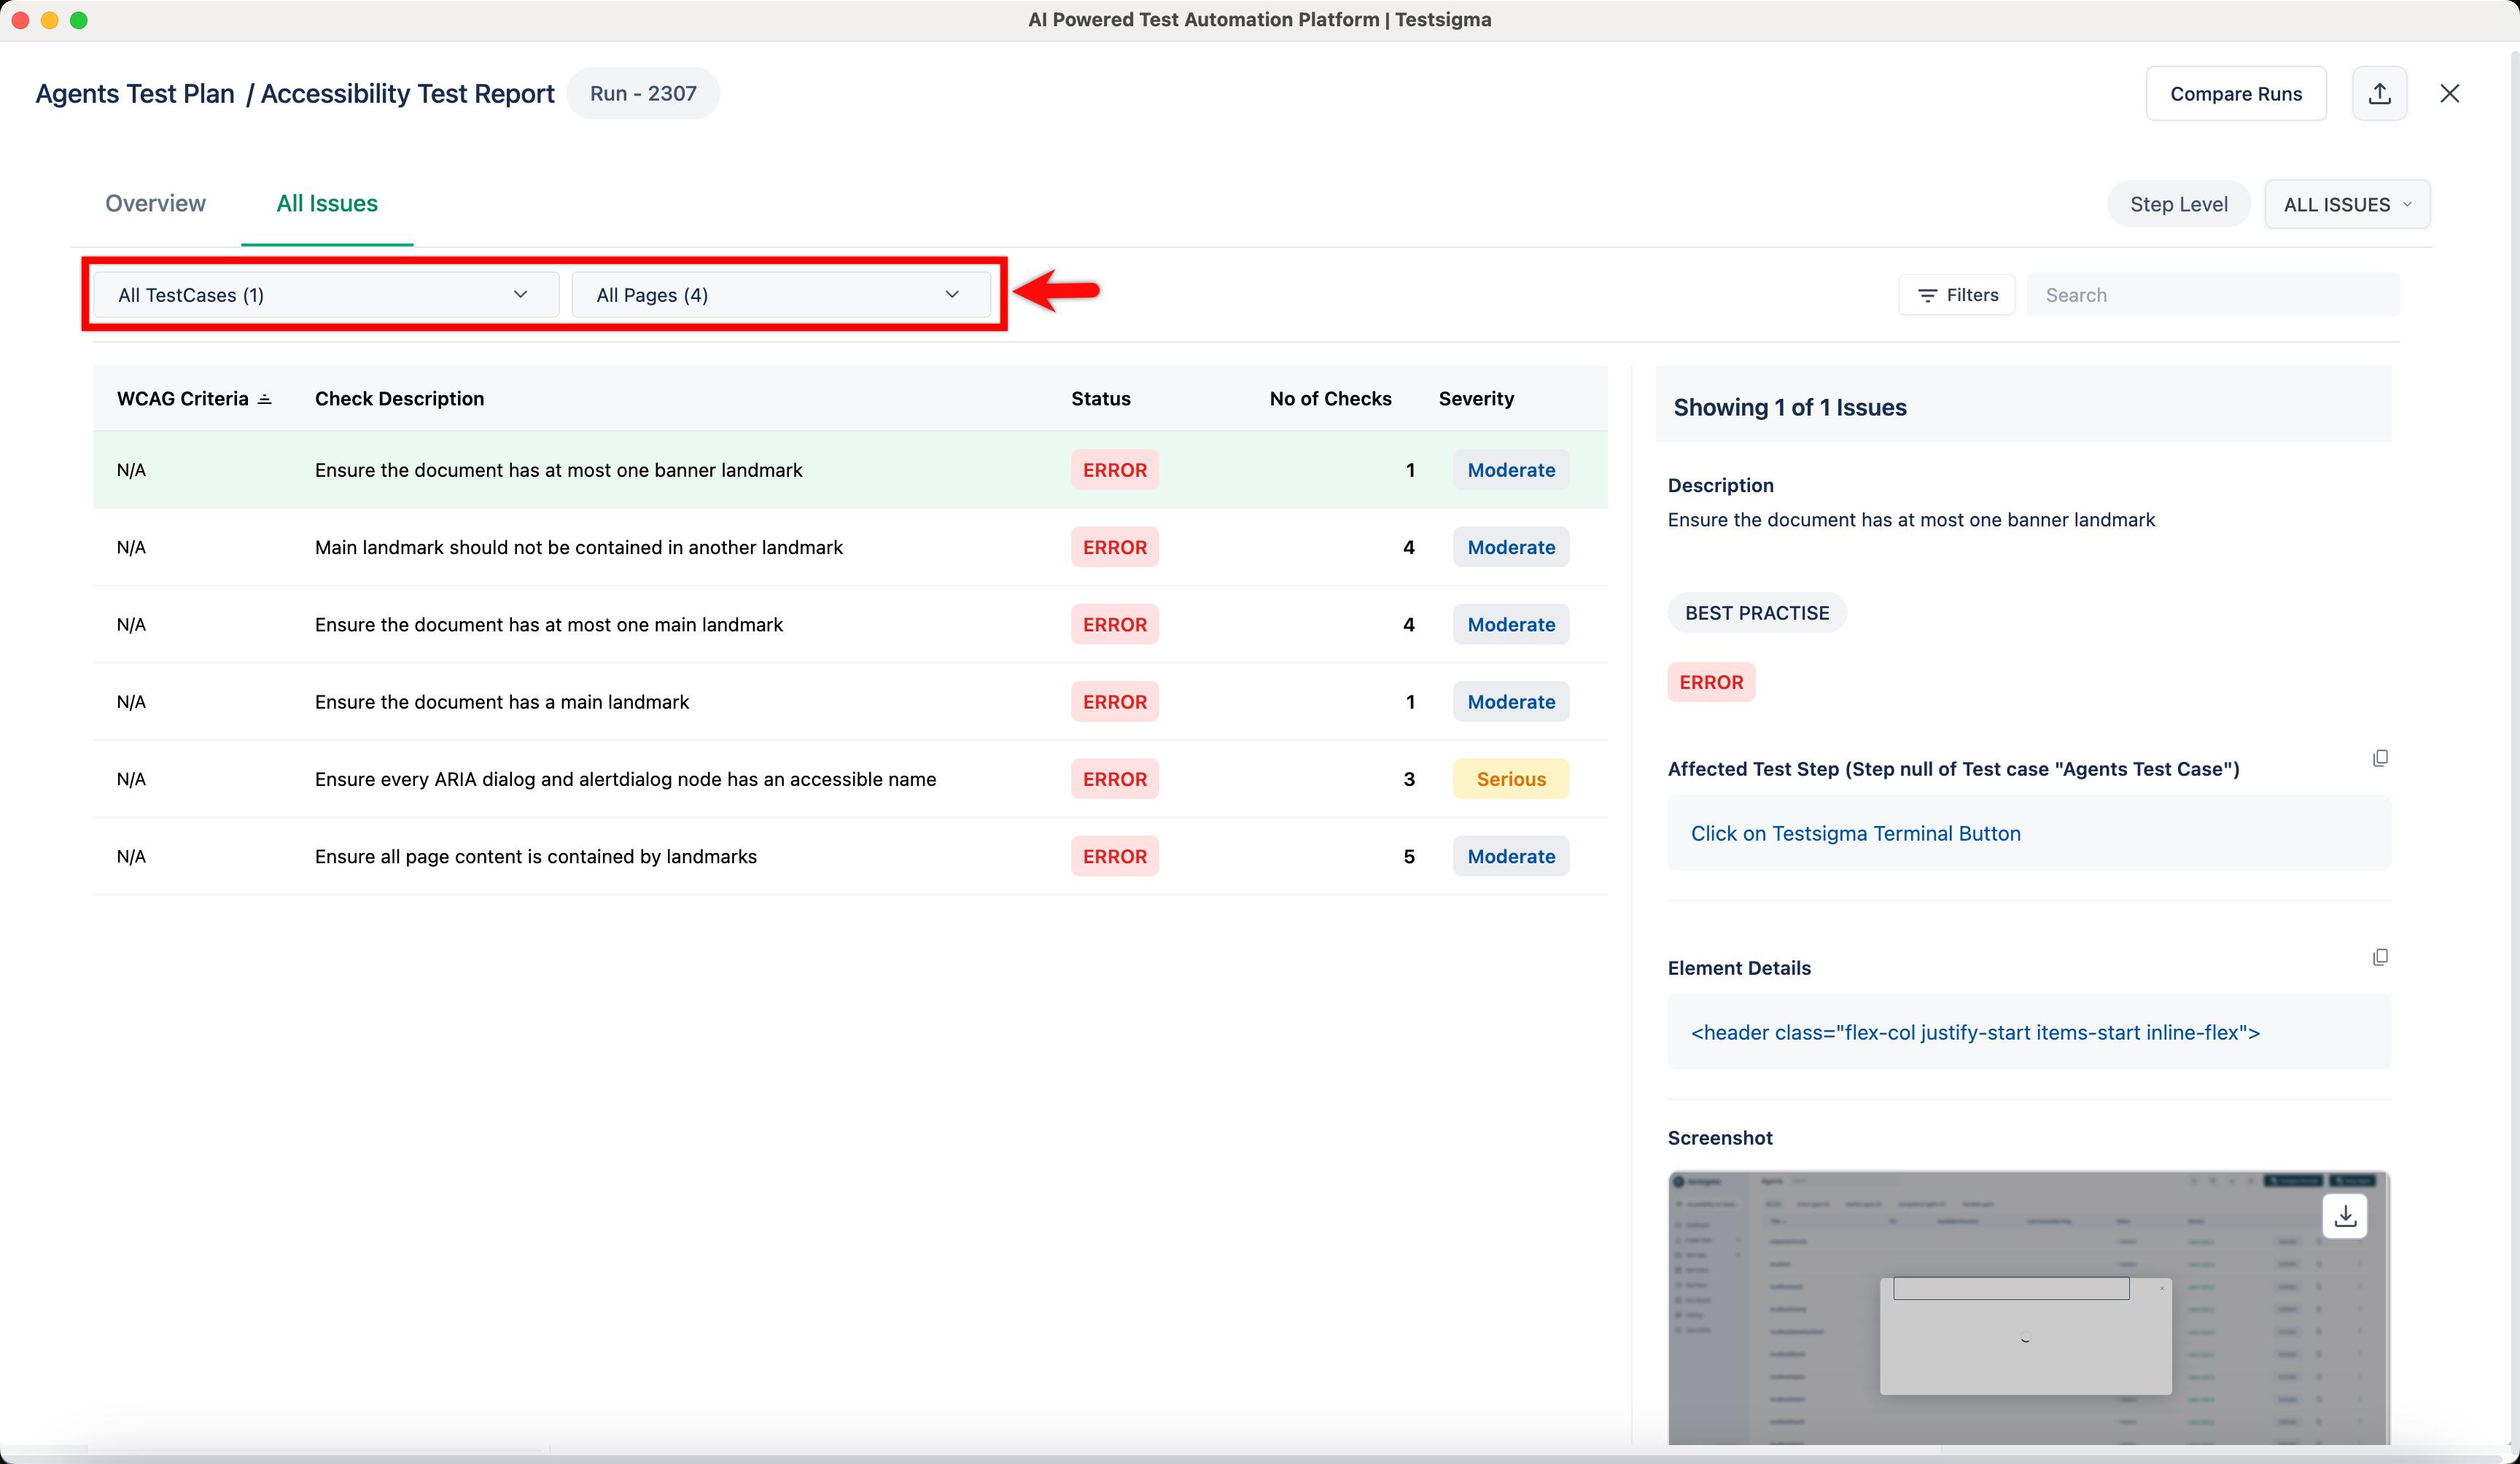Copy the Affected Test Step details
Viewport: 2520px width, 1464px height.
click(x=2381, y=757)
